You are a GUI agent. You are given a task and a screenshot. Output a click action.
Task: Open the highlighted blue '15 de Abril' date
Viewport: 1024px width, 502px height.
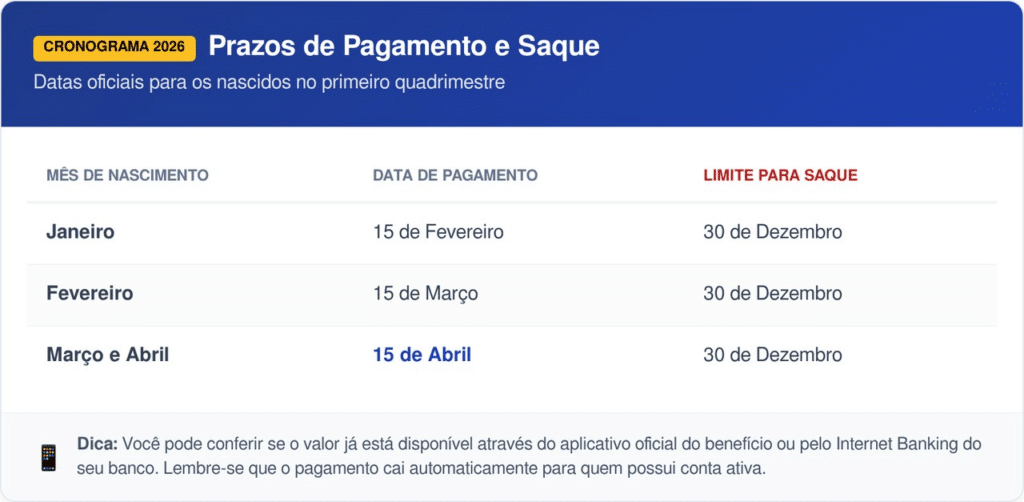(x=421, y=355)
